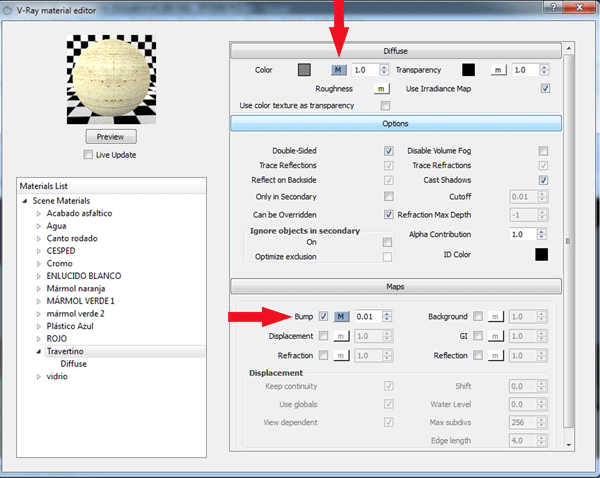Click the Bump amount value field
The width and height of the screenshot is (600, 478).
pos(368,316)
